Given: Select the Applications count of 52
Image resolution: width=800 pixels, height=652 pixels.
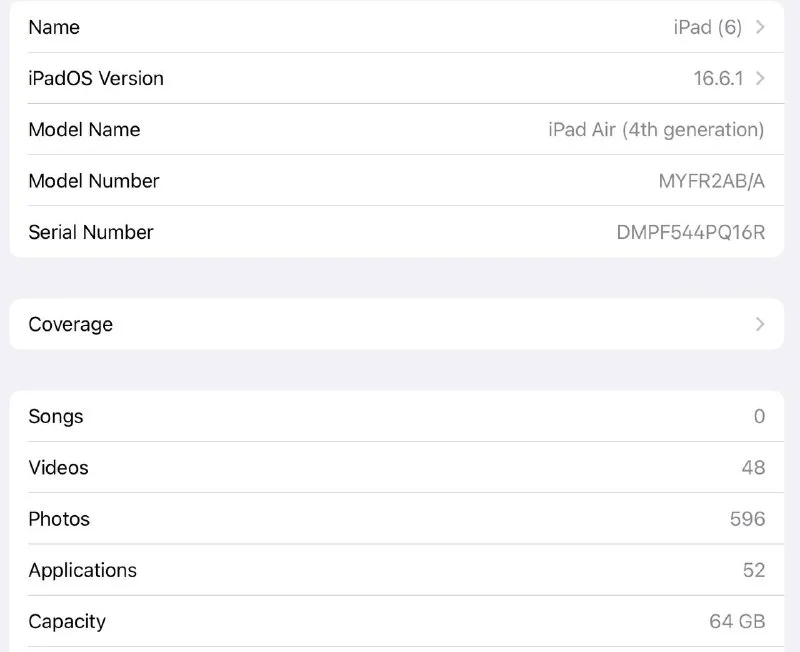Looking at the screenshot, I should [753, 570].
